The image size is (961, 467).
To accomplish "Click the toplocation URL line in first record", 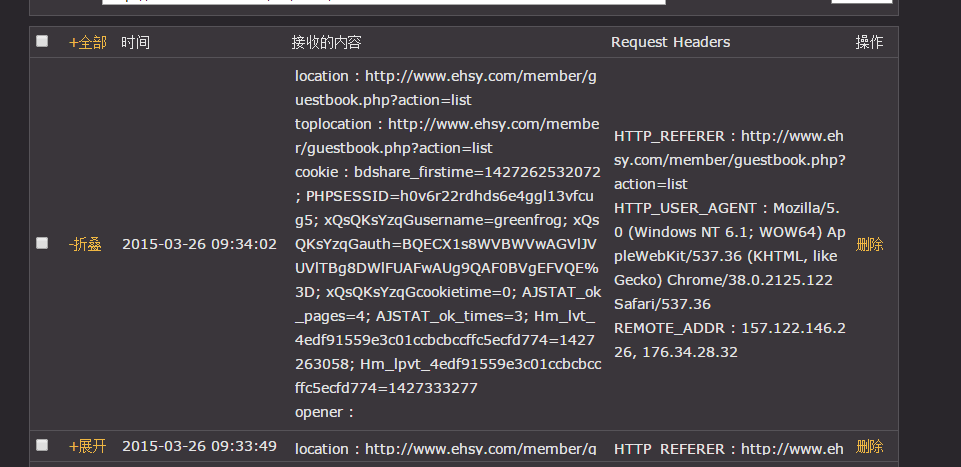I will [447, 136].
